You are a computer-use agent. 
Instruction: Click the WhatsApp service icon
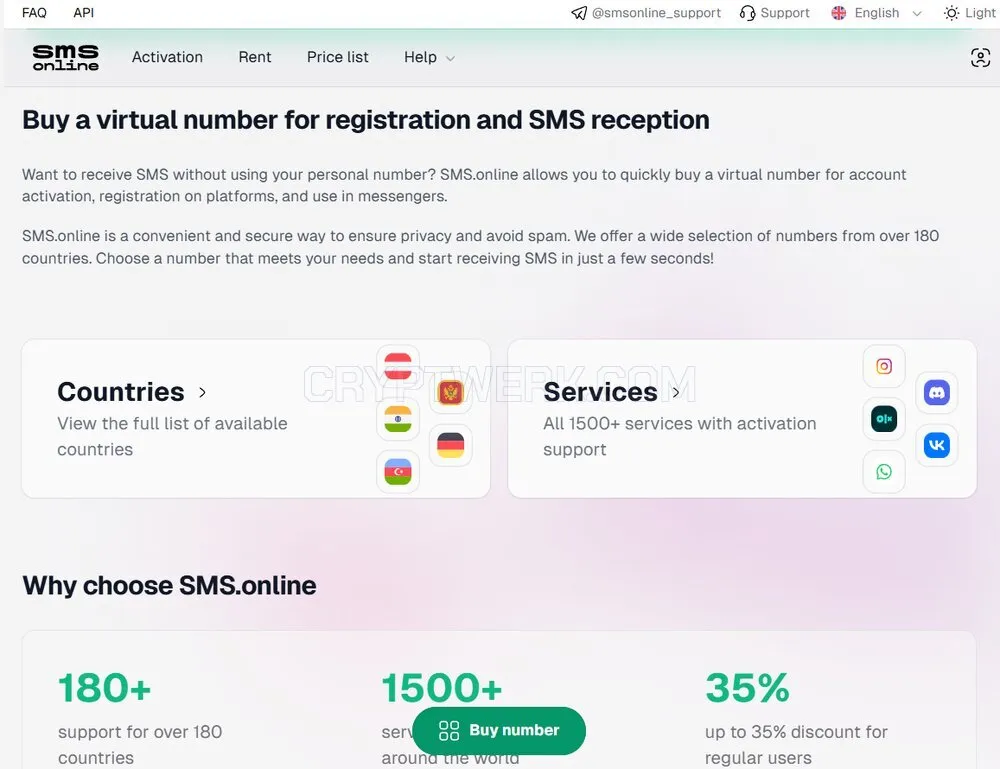tap(884, 472)
